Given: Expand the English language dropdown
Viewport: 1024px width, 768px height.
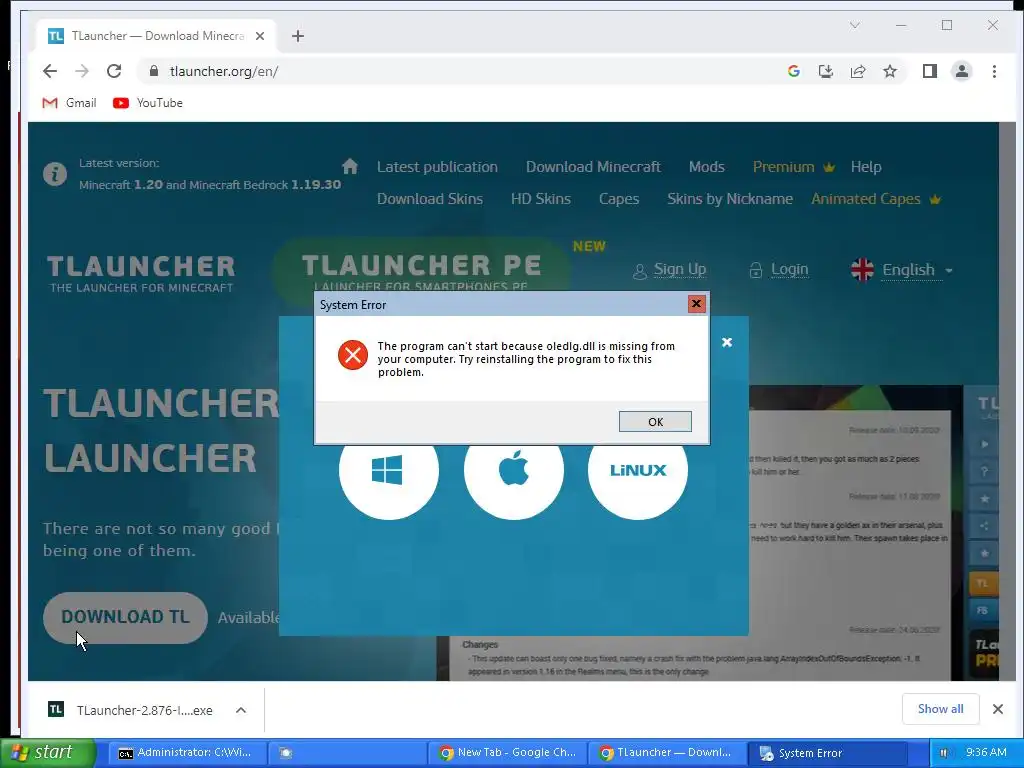Looking at the screenshot, I should coord(902,270).
